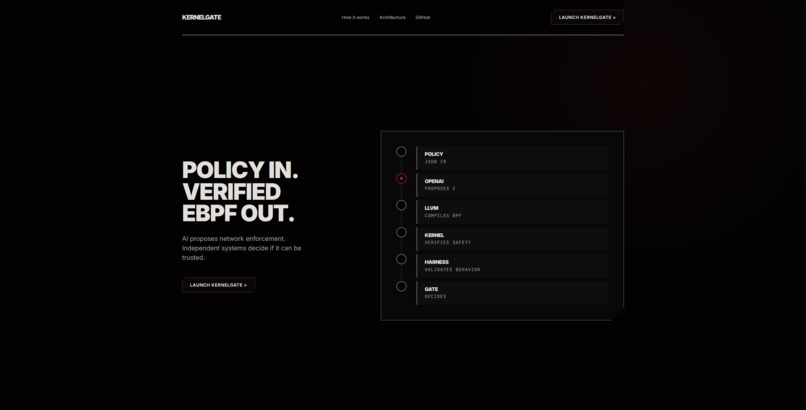Click the HARNESS Validates Behavior card

click(x=512, y=266)
